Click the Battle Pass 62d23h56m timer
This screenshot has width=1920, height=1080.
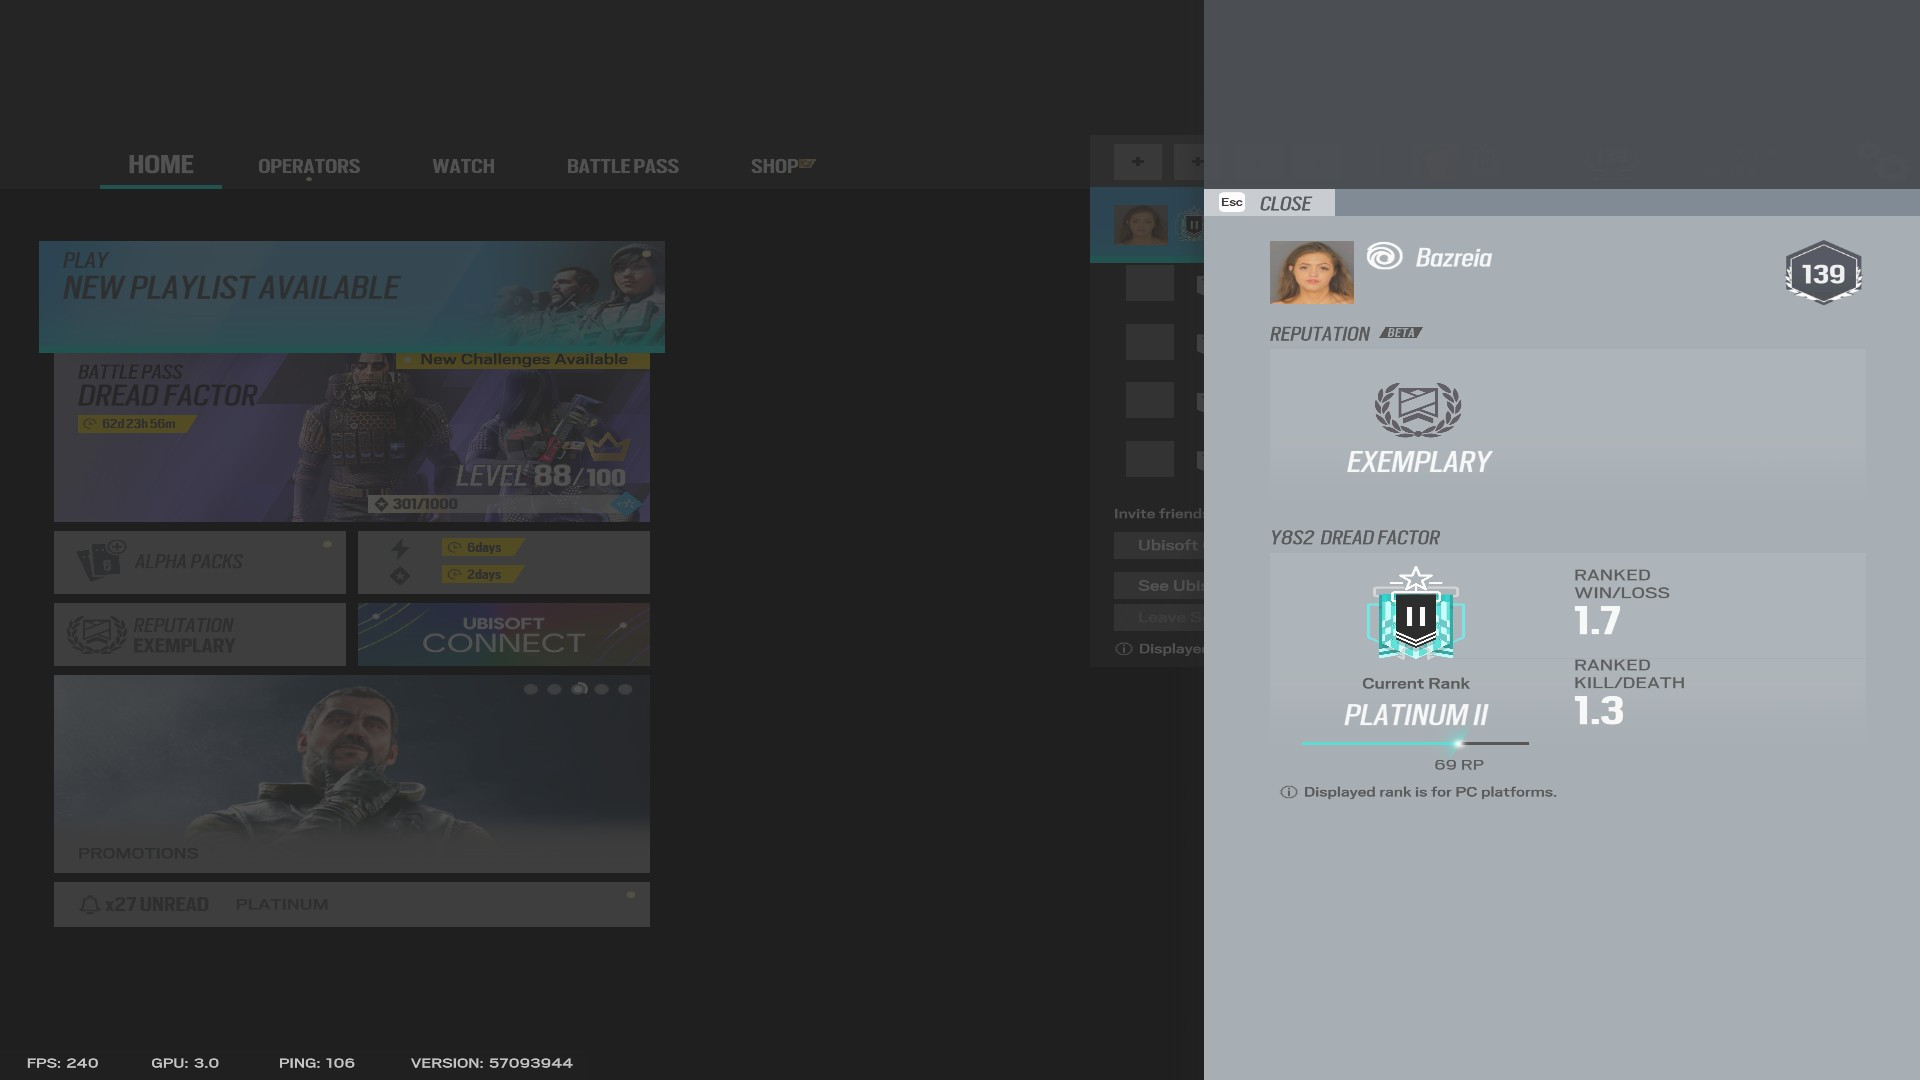(x=137, y=424)
